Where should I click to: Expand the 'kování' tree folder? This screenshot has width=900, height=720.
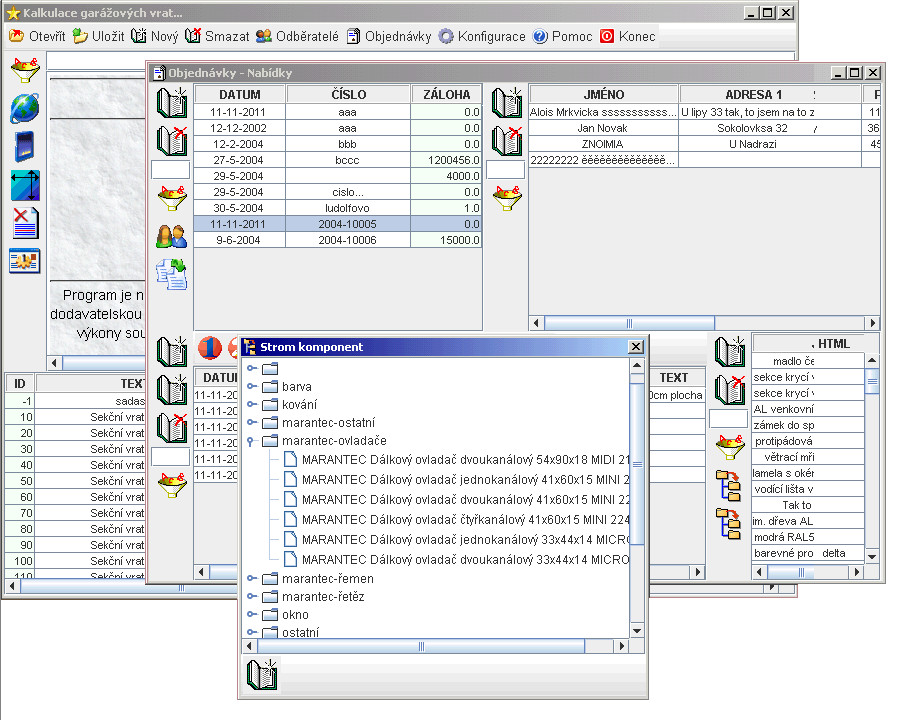click(251, 404)
